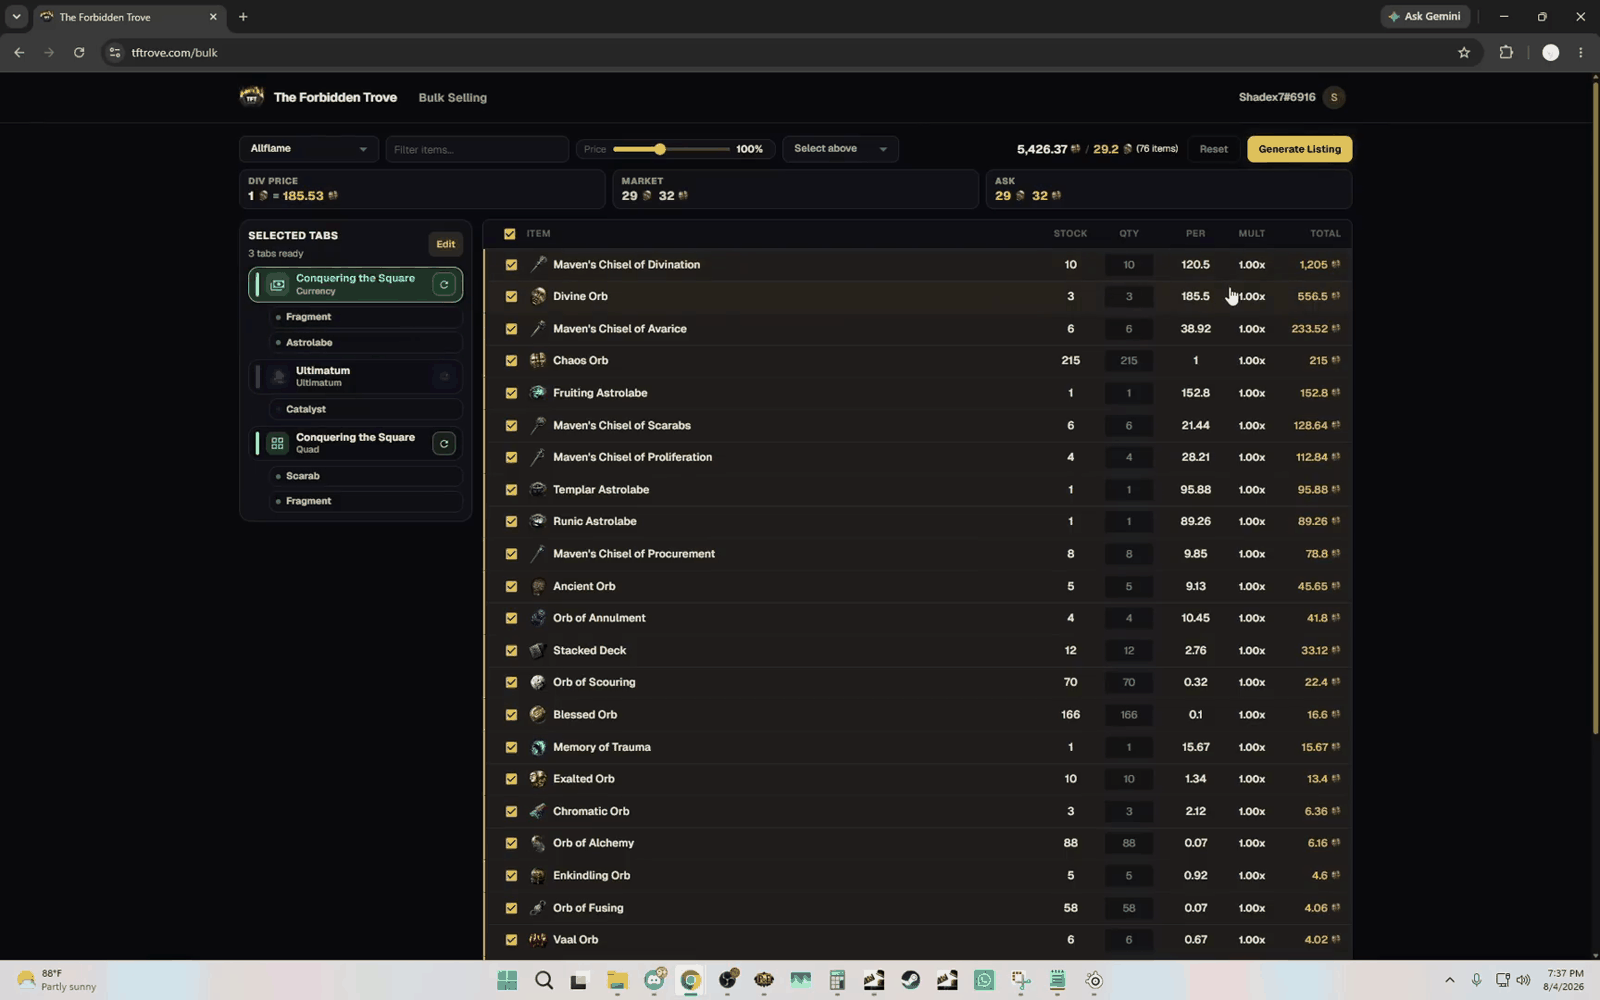Open Windows Search from the taskbar
Screen dimensions: 1600x1000
(544, 981)
